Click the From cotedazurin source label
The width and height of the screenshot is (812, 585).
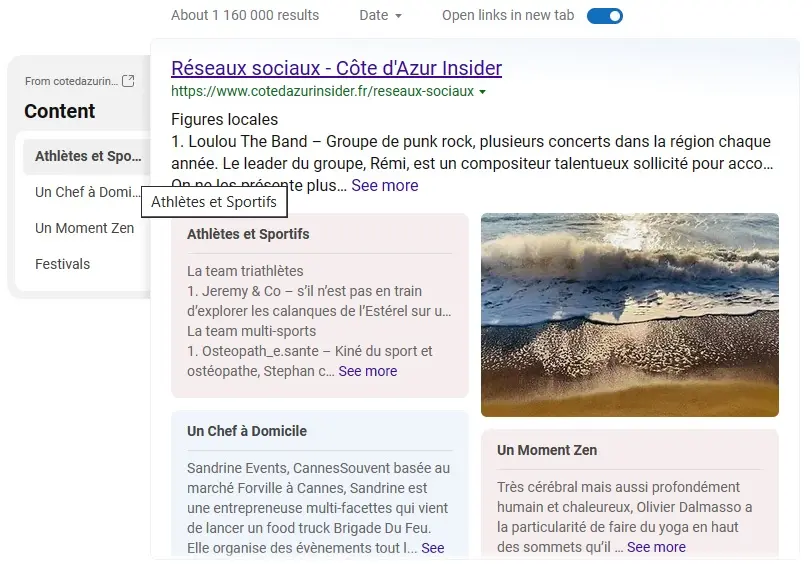[70, 81]
